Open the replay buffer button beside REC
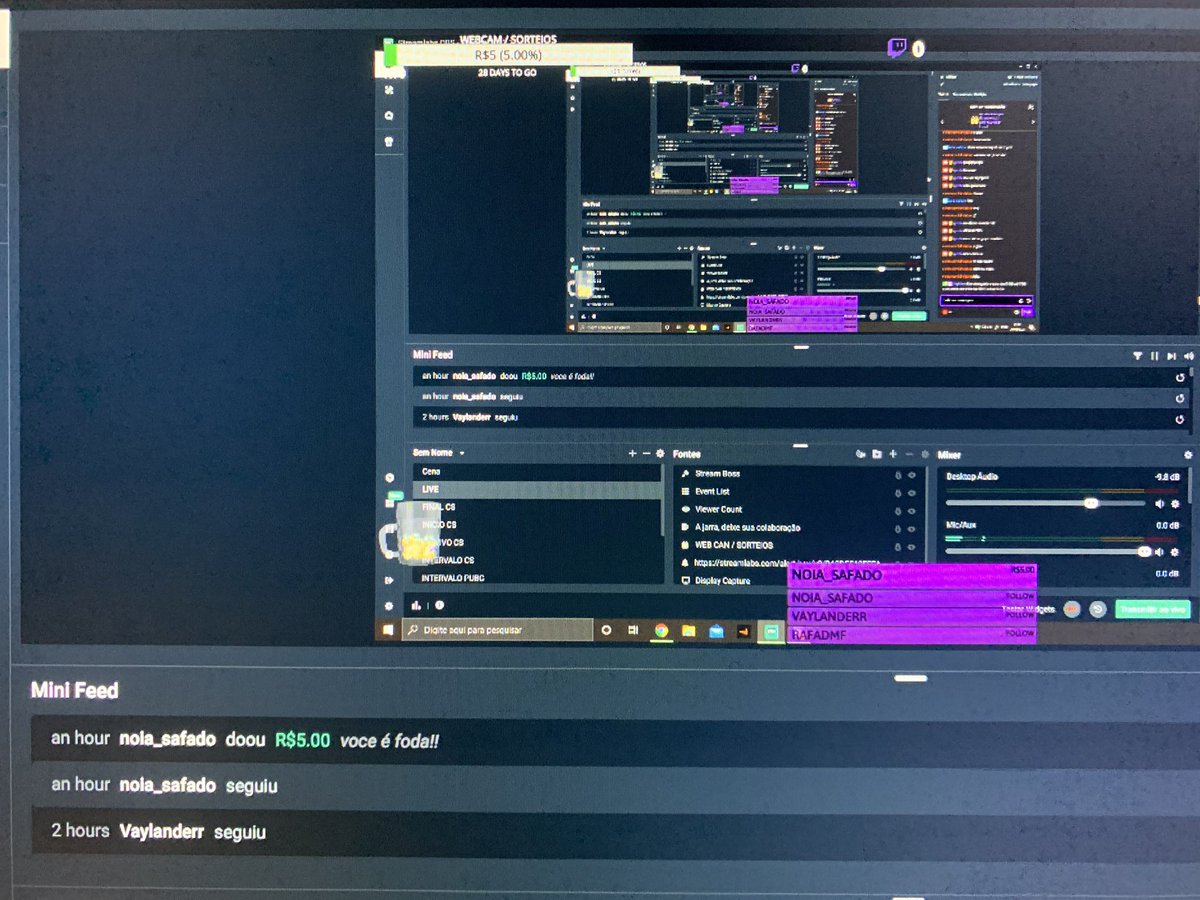 coord(1097,609)
